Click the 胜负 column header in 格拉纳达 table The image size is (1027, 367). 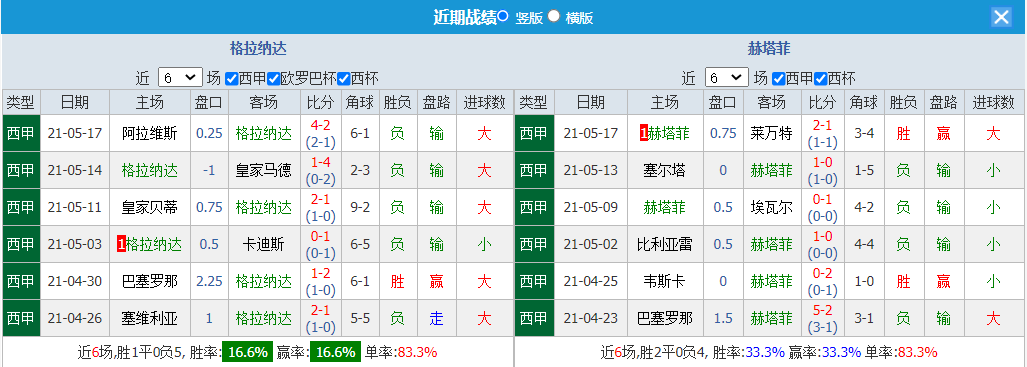(x=398, y=102)
